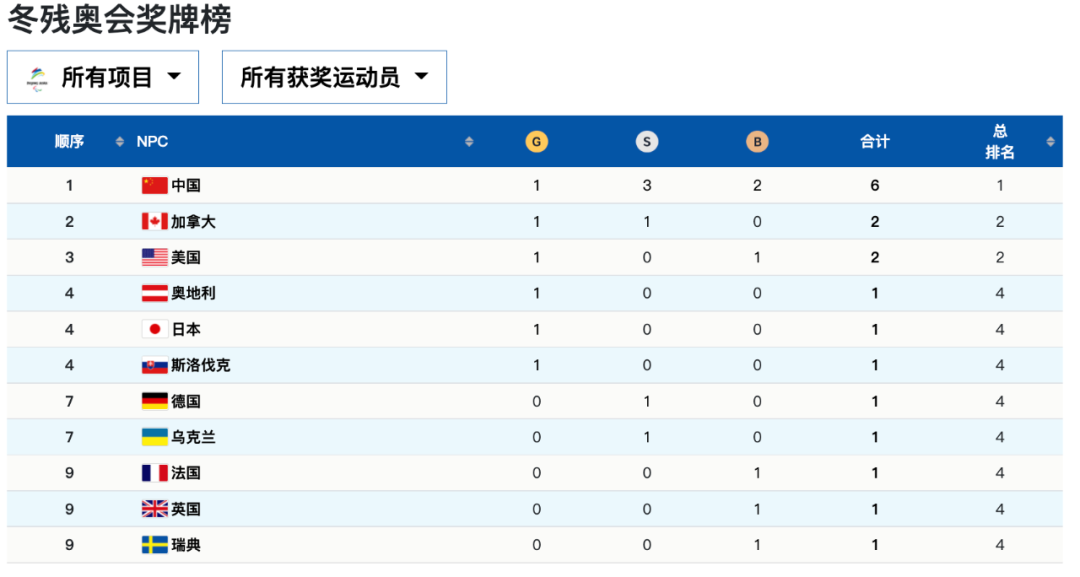
Task: Click the Sweden flag icon
Action: pyautogui.click(x=154, y=545)
